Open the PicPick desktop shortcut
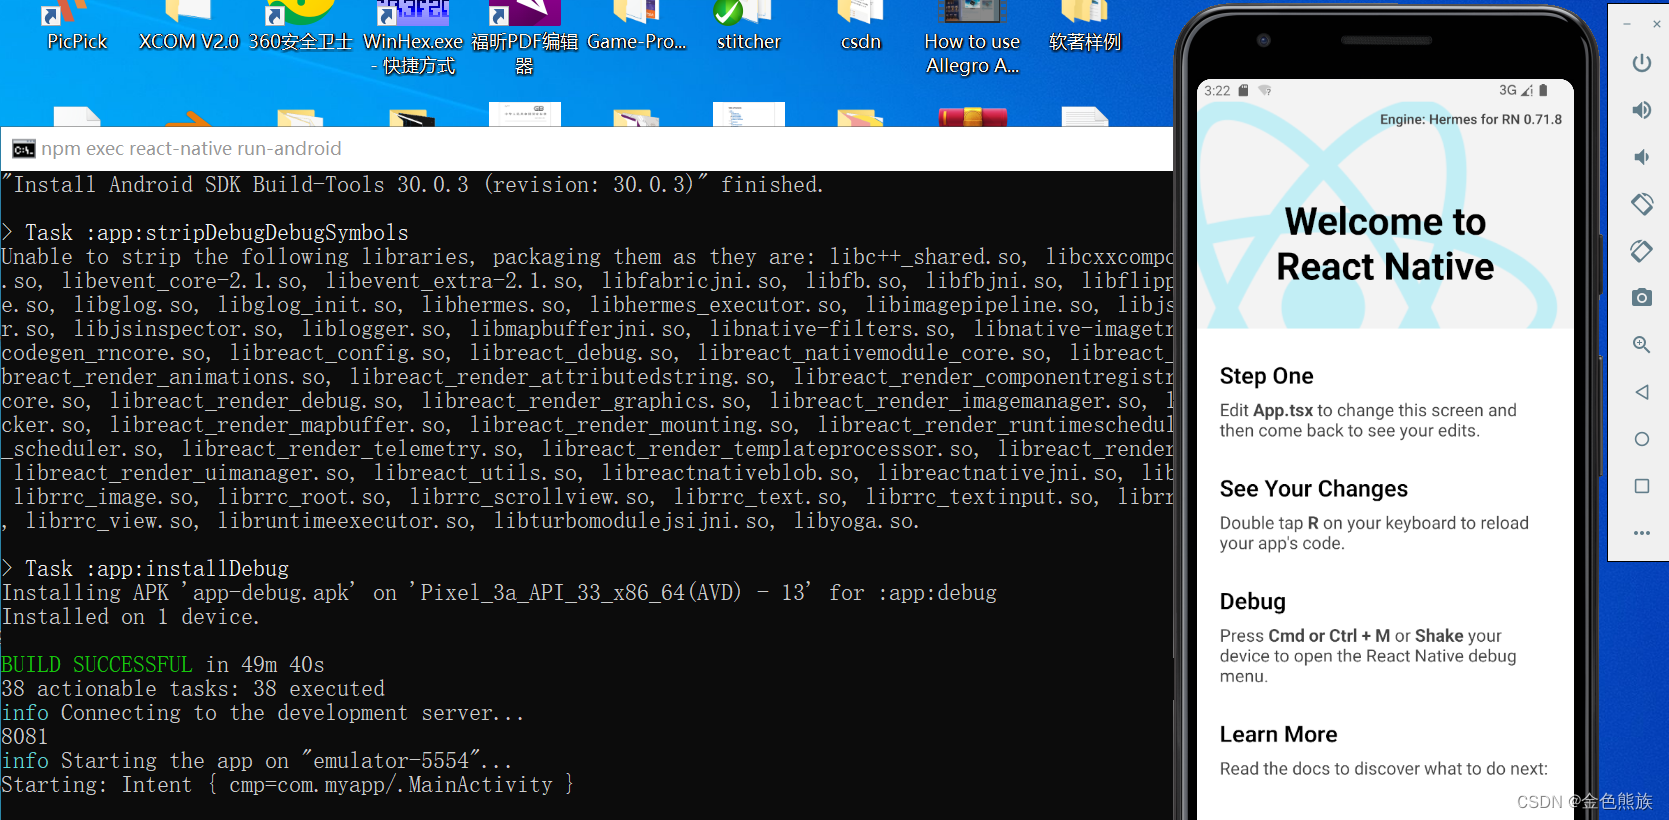The width and height of the screenshot is (1669, 820). pos(77,27)
